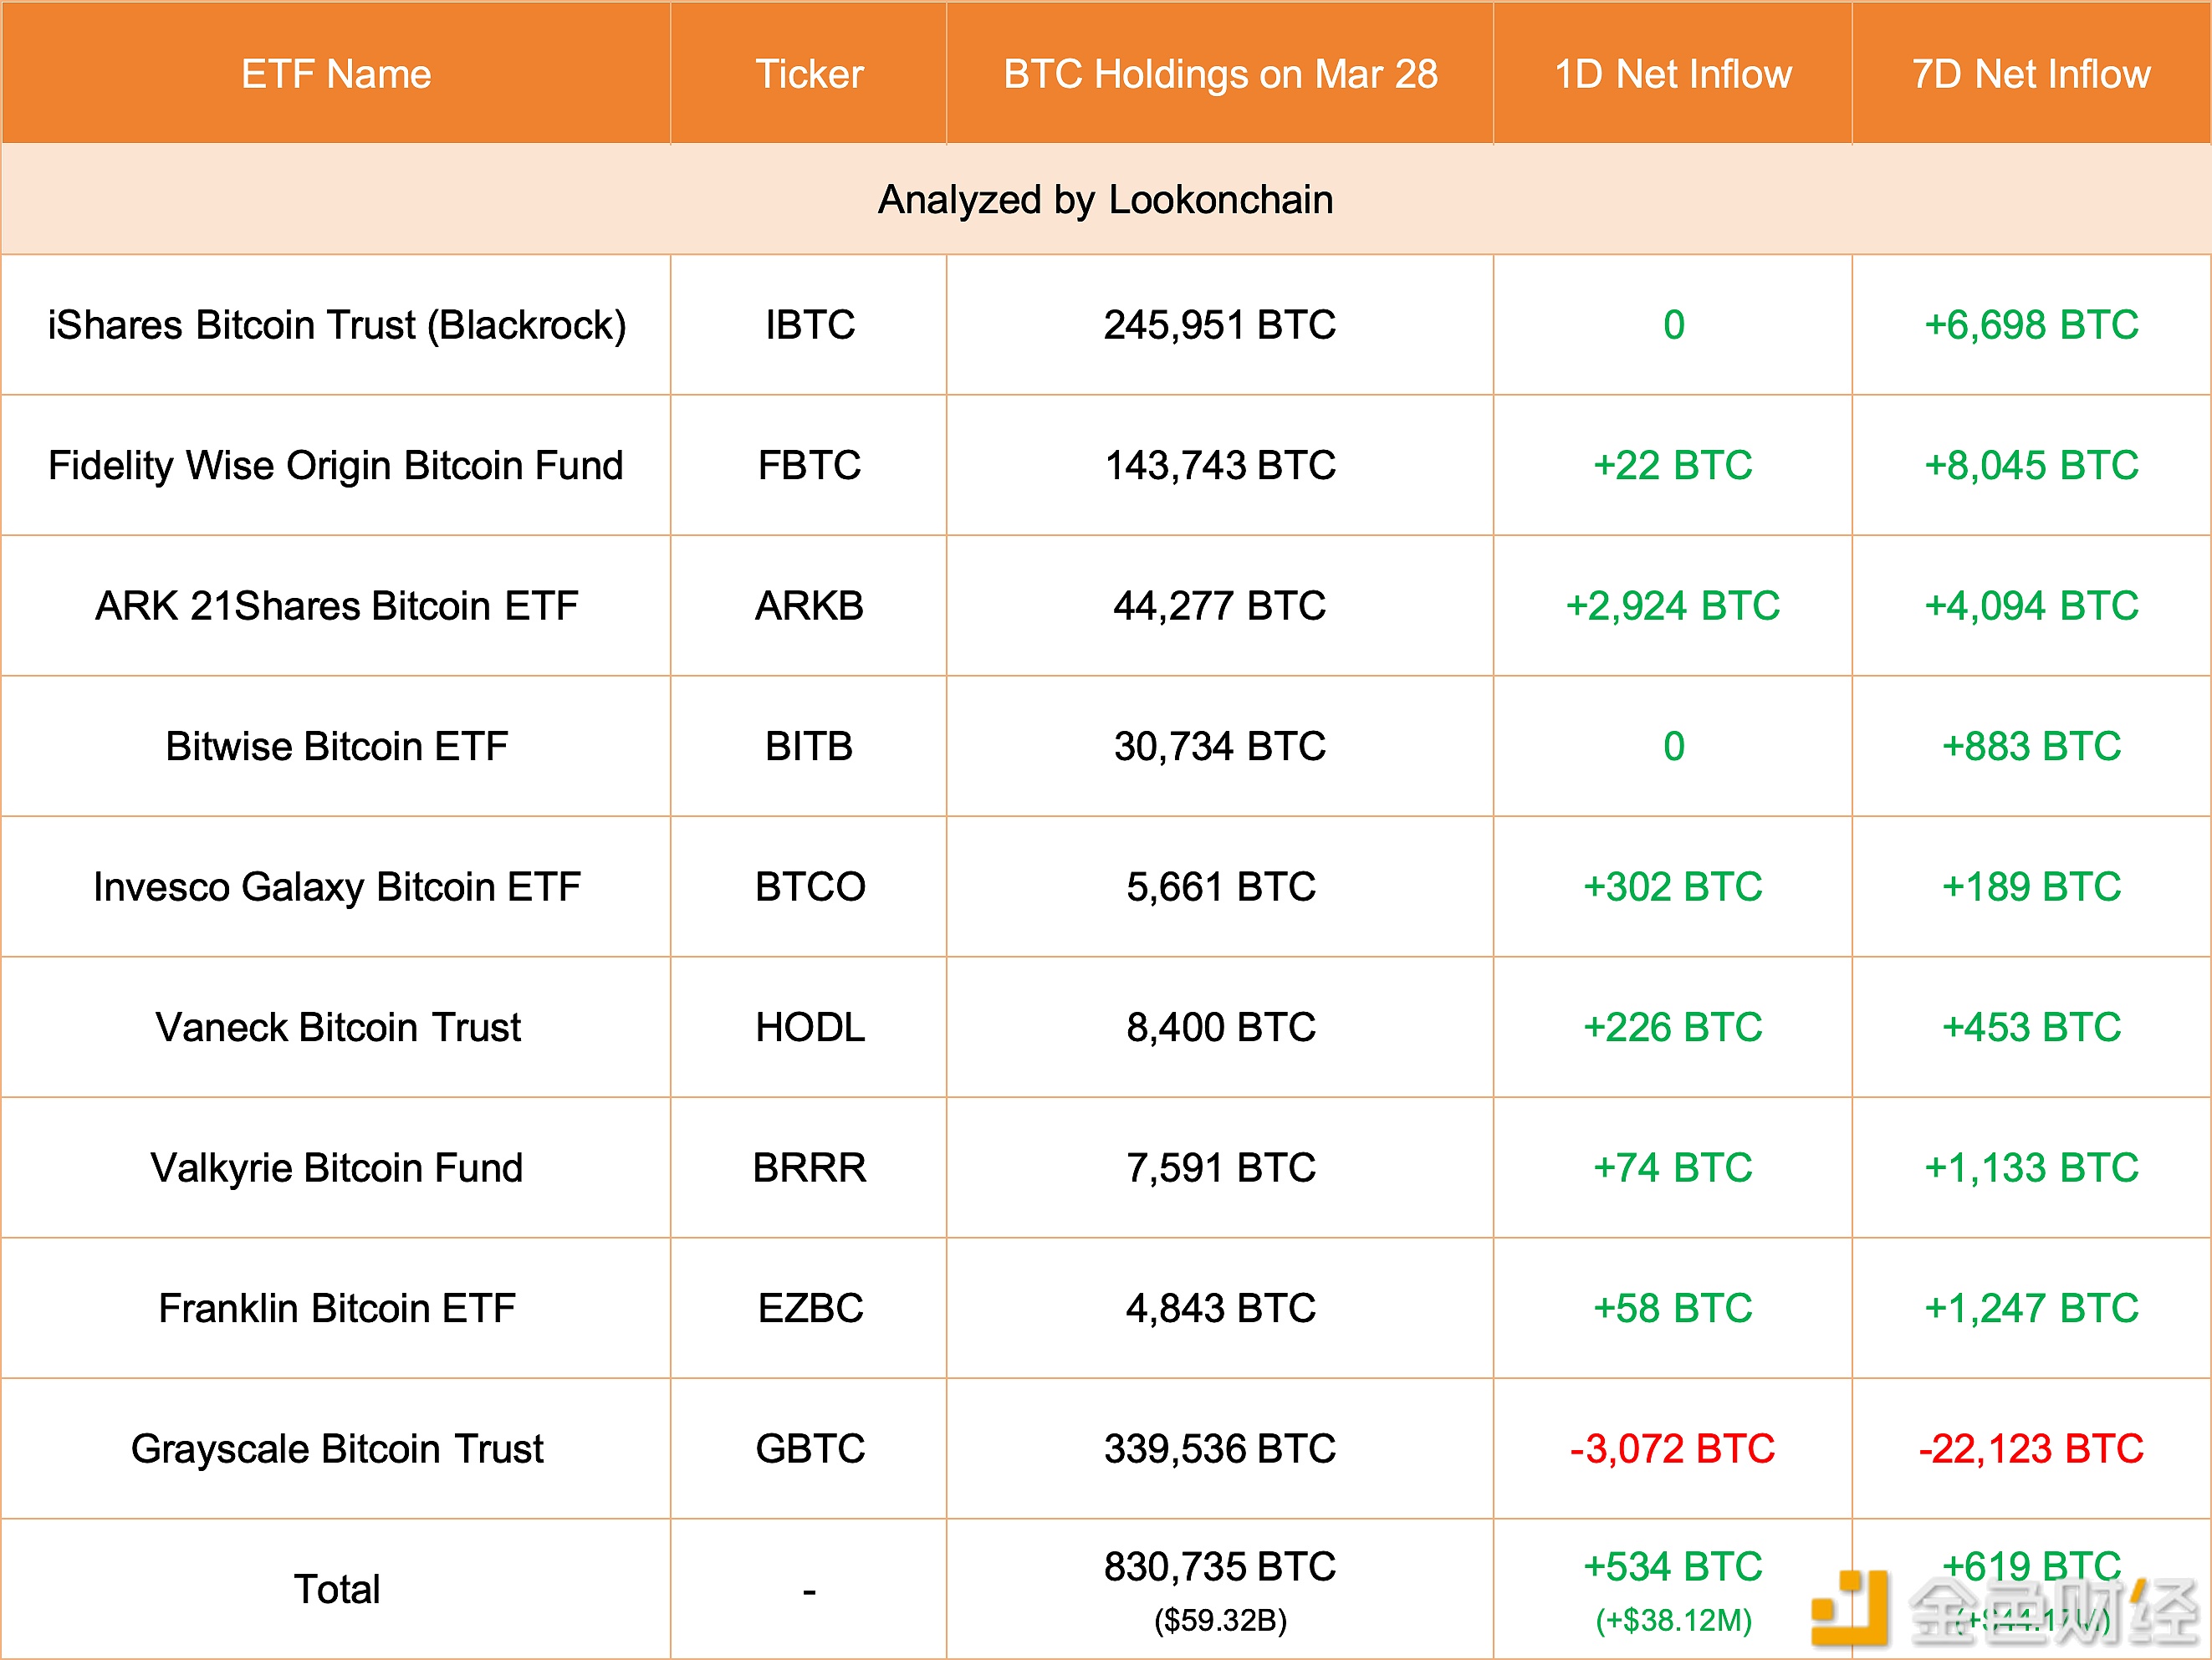The width and height of the screenshot is (2212, 1660).
Task: Select the 1D Net Inflow header
Action: coord(1673,74)
